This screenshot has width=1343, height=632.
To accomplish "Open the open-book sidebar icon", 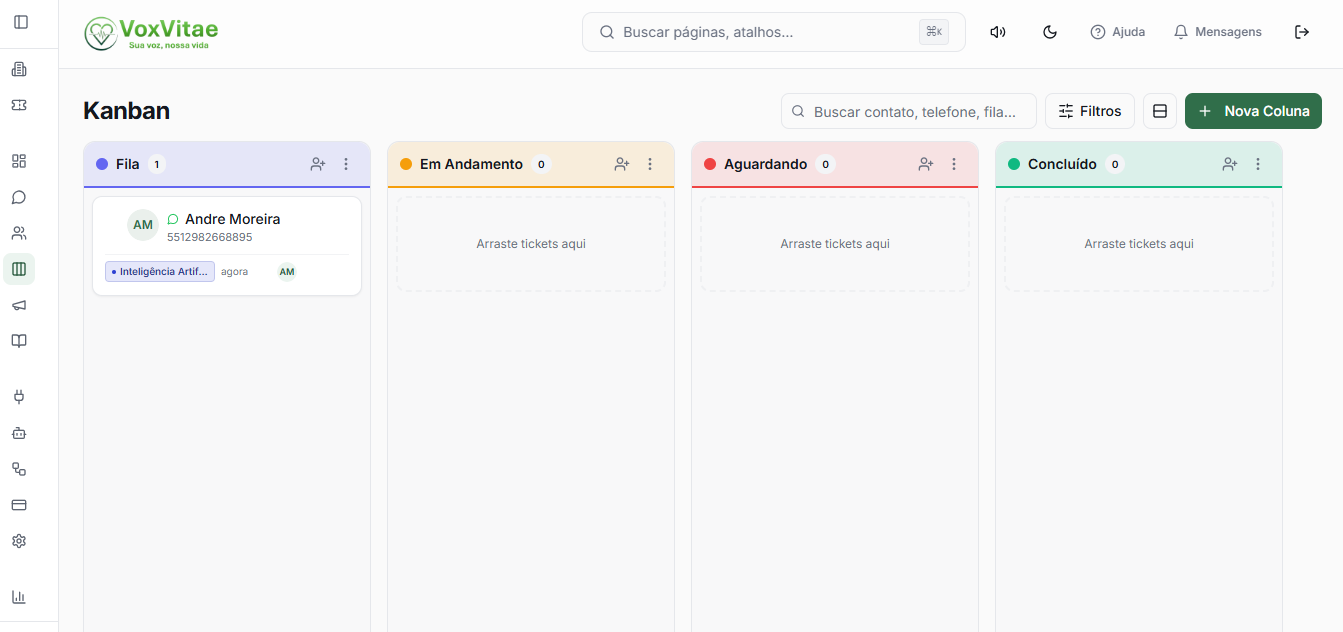I will 19,341.
